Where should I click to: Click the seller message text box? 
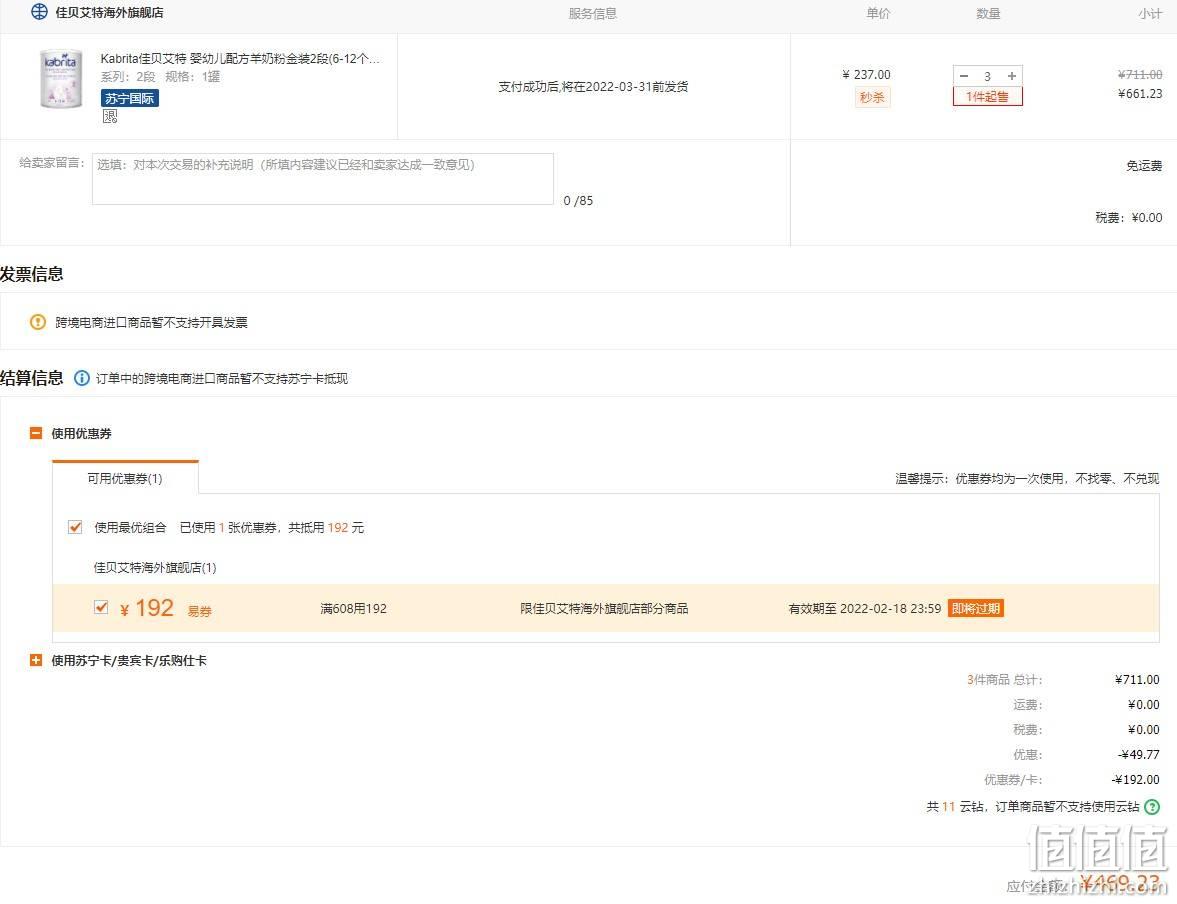point(323,179)
